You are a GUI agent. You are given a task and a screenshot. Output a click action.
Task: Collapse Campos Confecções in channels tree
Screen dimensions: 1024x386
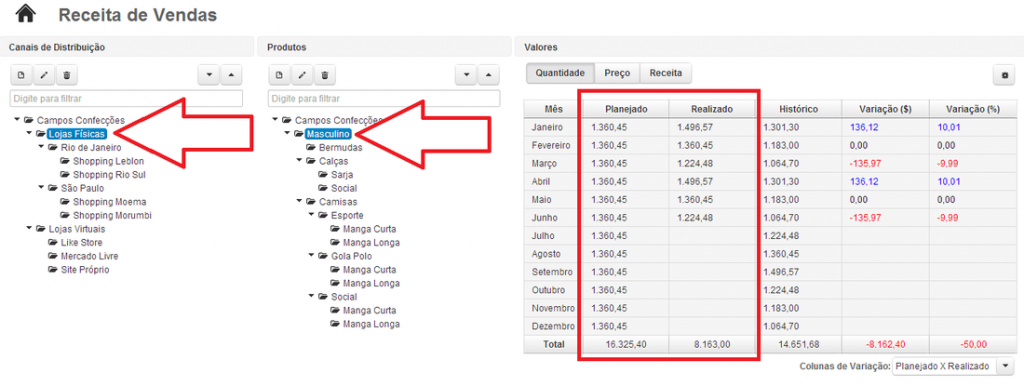pos(17,120)
